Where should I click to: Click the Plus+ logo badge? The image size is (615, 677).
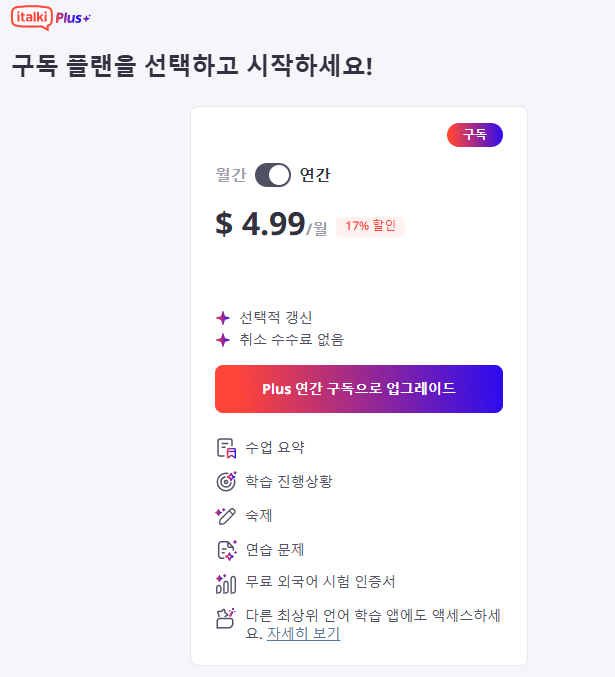point(73,18)
